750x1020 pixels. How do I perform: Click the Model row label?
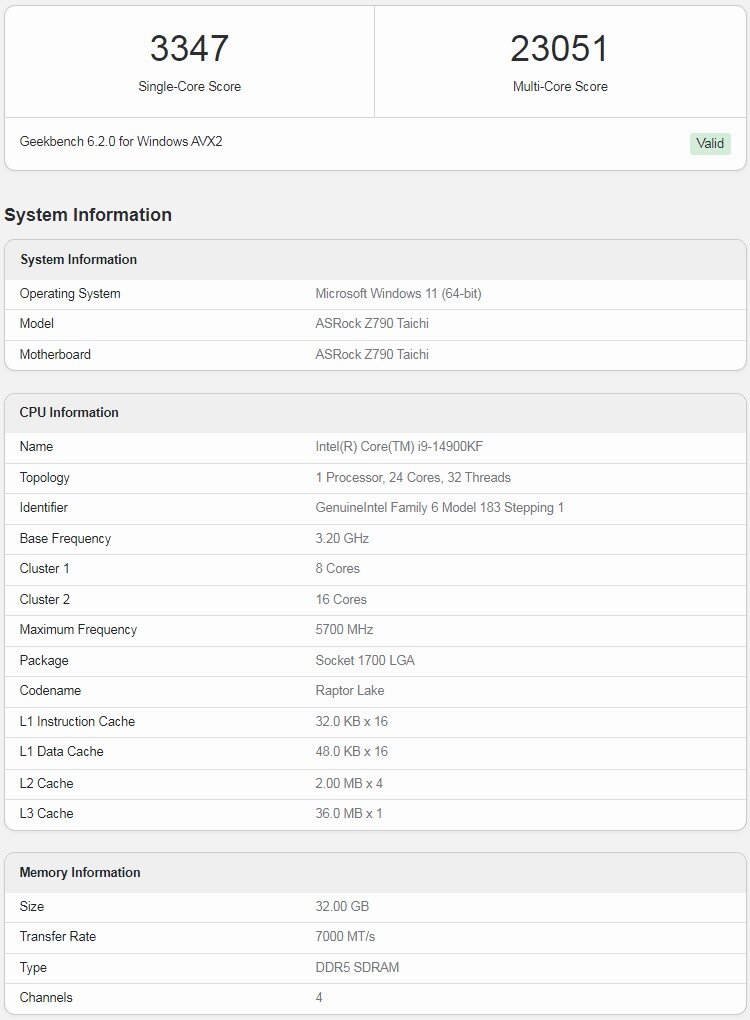[x=36, y=323]
